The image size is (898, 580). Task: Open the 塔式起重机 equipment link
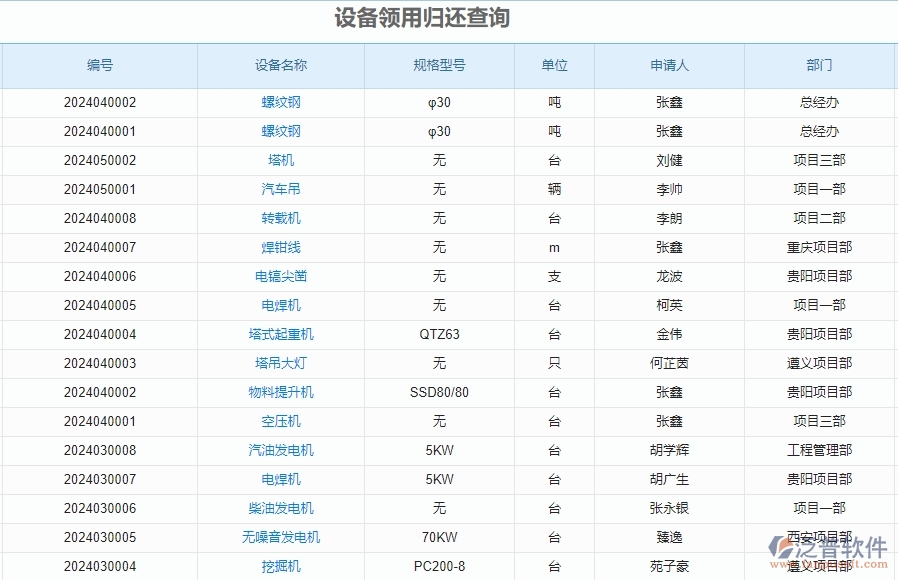[280, 334]
